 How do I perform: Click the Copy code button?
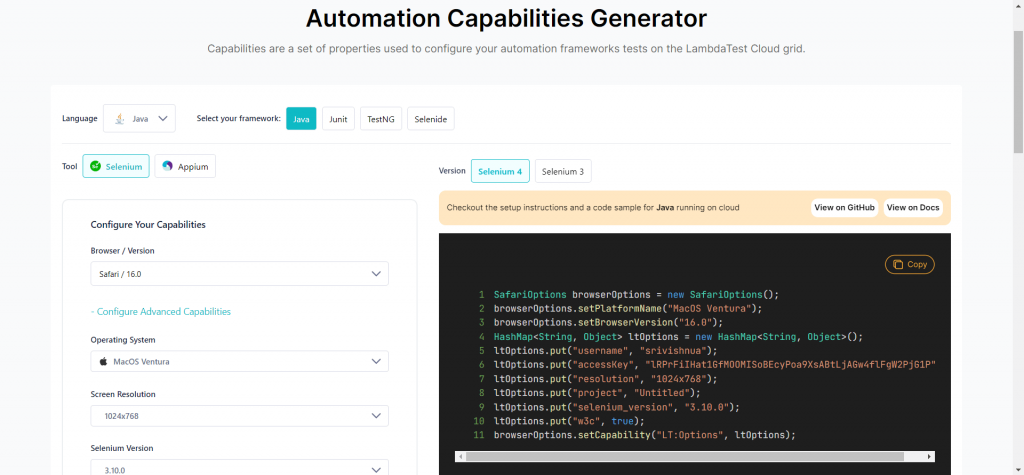909,264
